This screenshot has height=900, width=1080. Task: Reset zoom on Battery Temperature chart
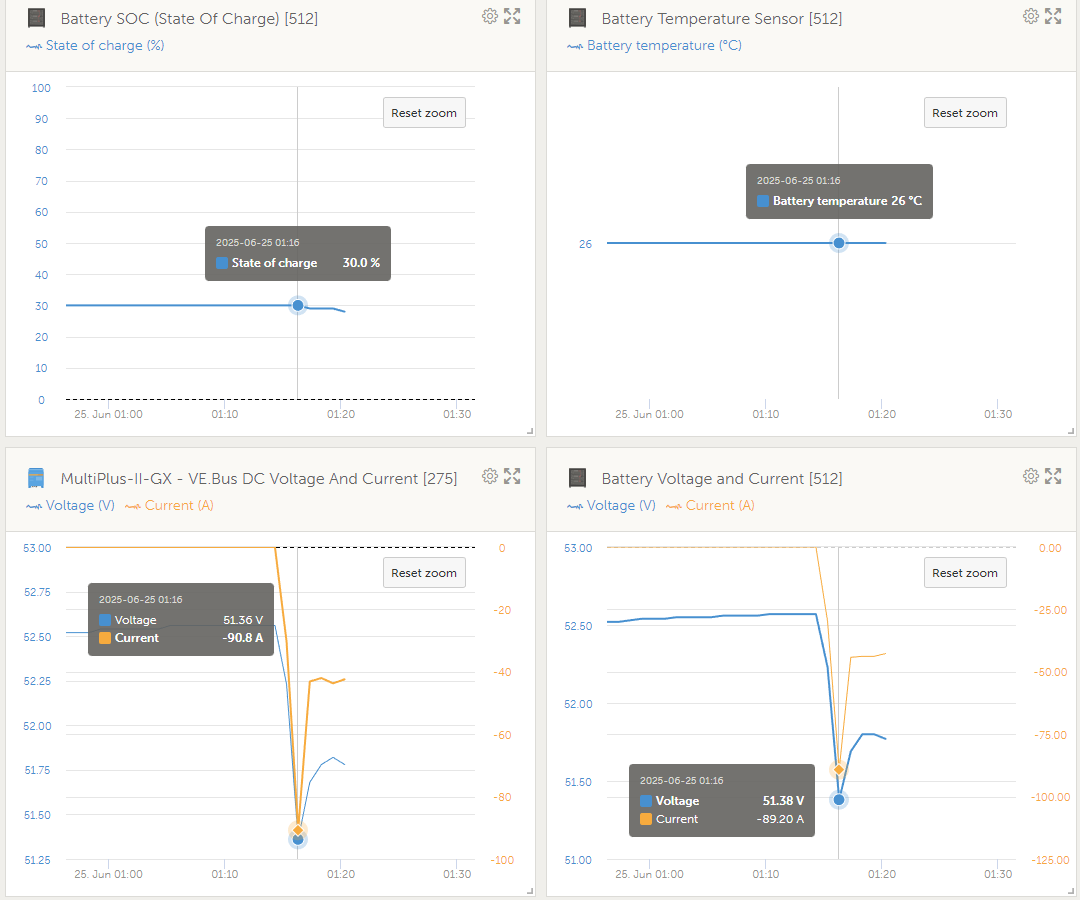pyautogui.click(x=965, y=113)
